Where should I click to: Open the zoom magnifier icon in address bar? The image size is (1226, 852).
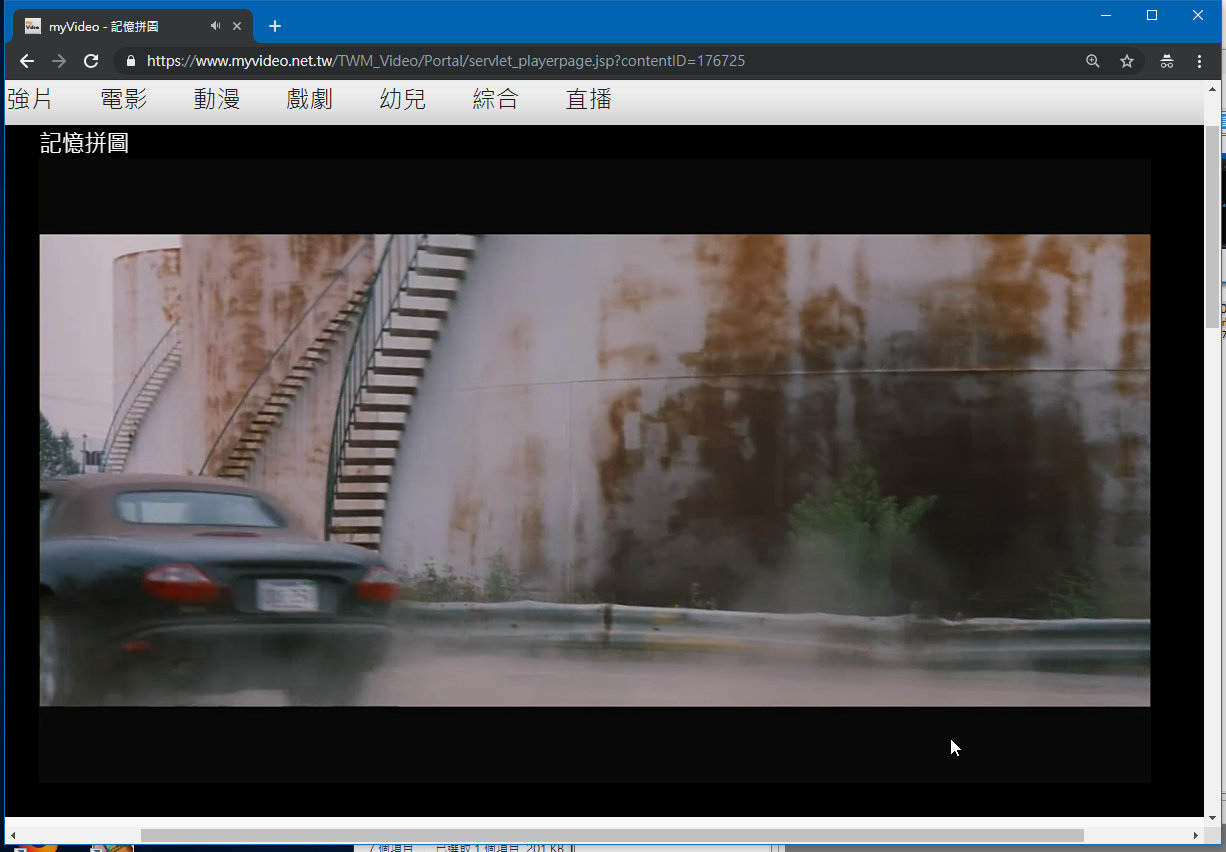pos(1093,61)
